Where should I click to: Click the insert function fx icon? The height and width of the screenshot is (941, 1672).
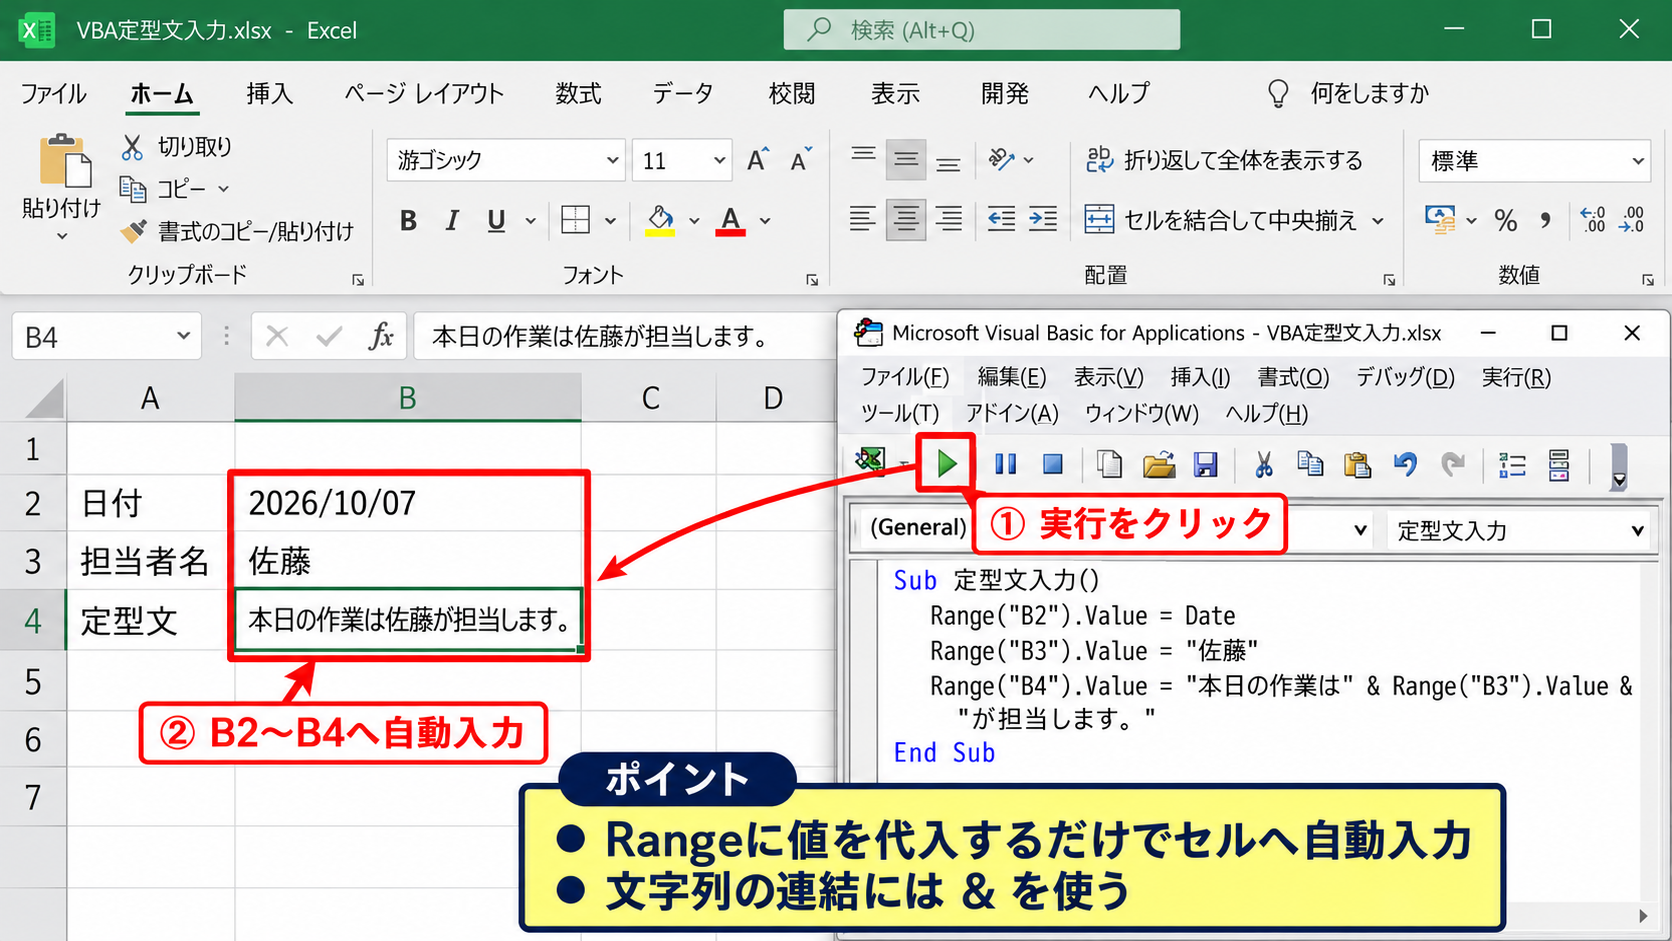[381, 337]
